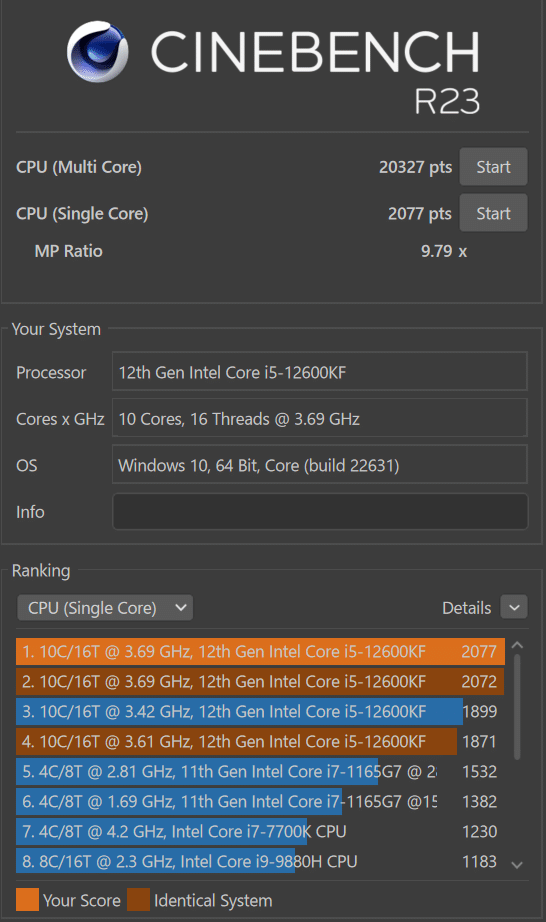Click the orange Your Score legend swatch

[x=28, y=900]
